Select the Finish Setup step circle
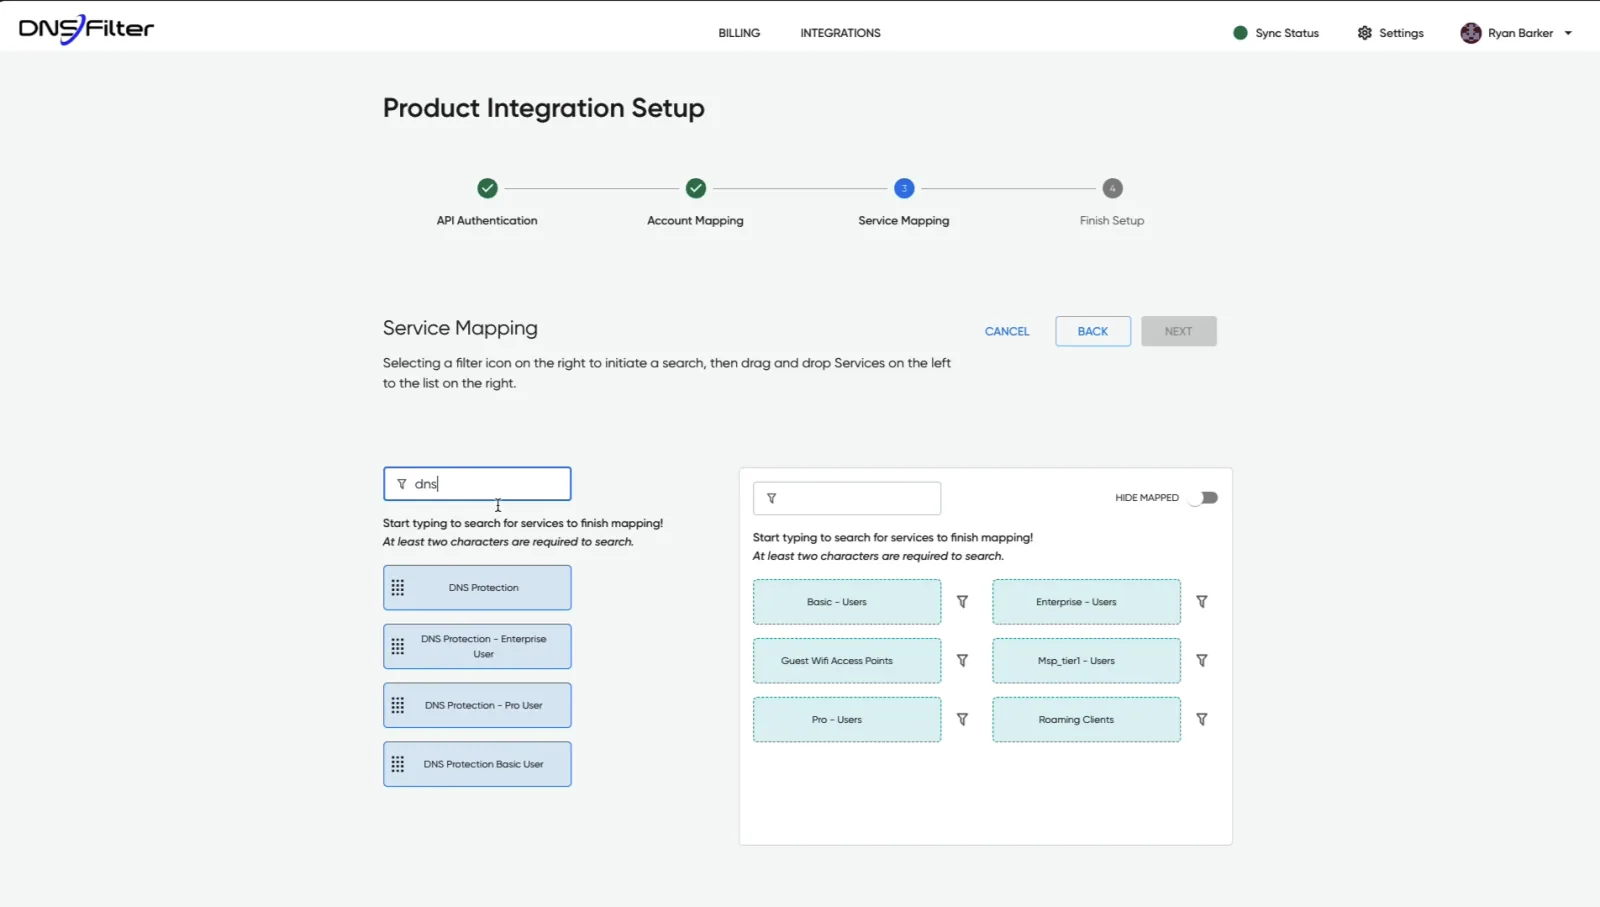This screenshot has height=907, width=1600. coord(1112,188)
